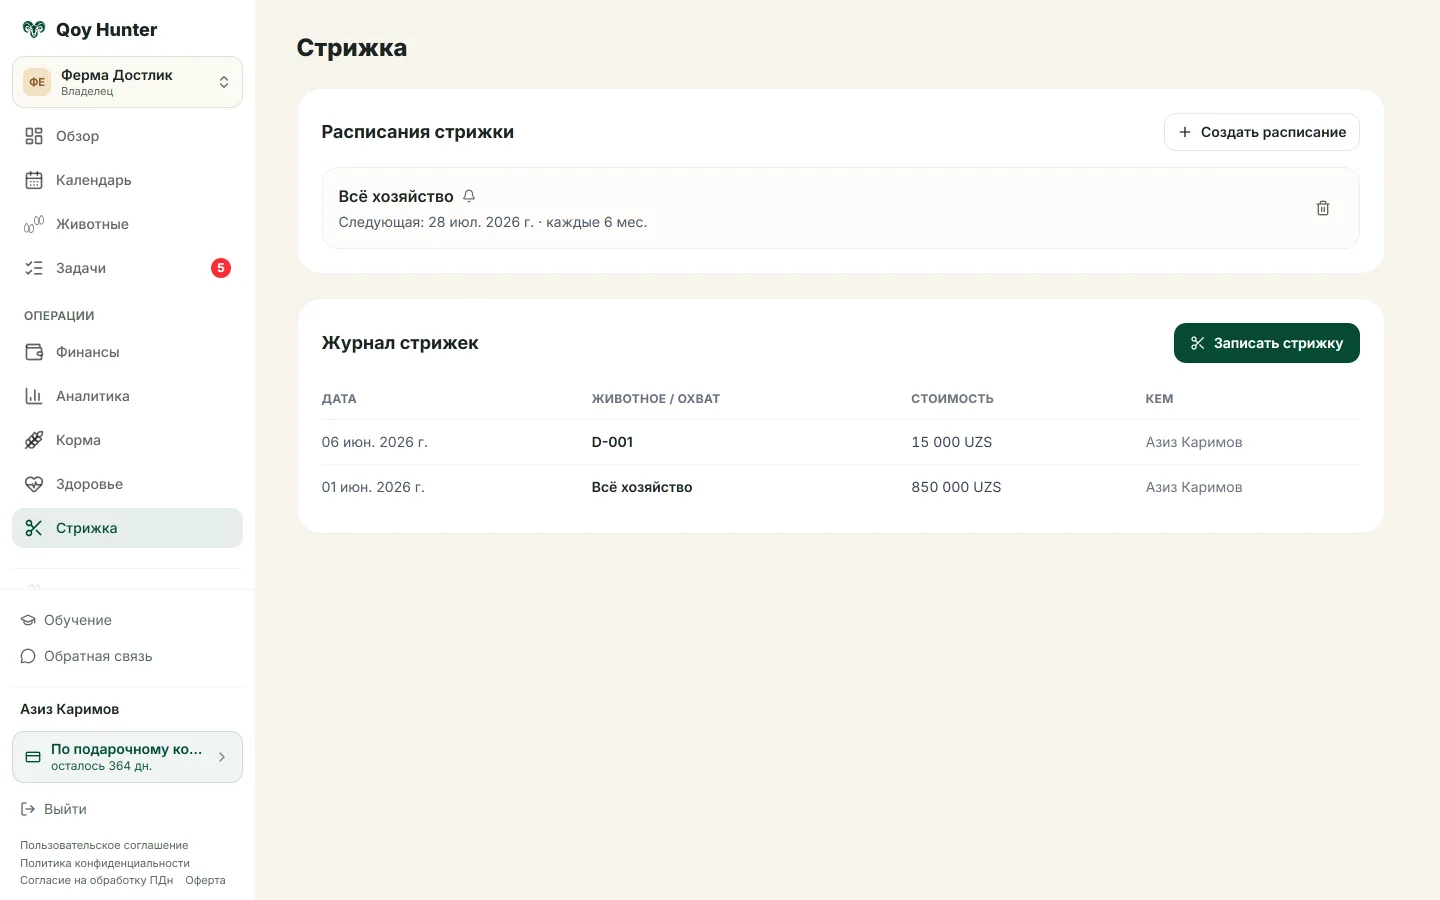Viewport: 1440px width, 900px height.
Task: Click the Обратная связь chat bubble icon
Action: point(28,656)
